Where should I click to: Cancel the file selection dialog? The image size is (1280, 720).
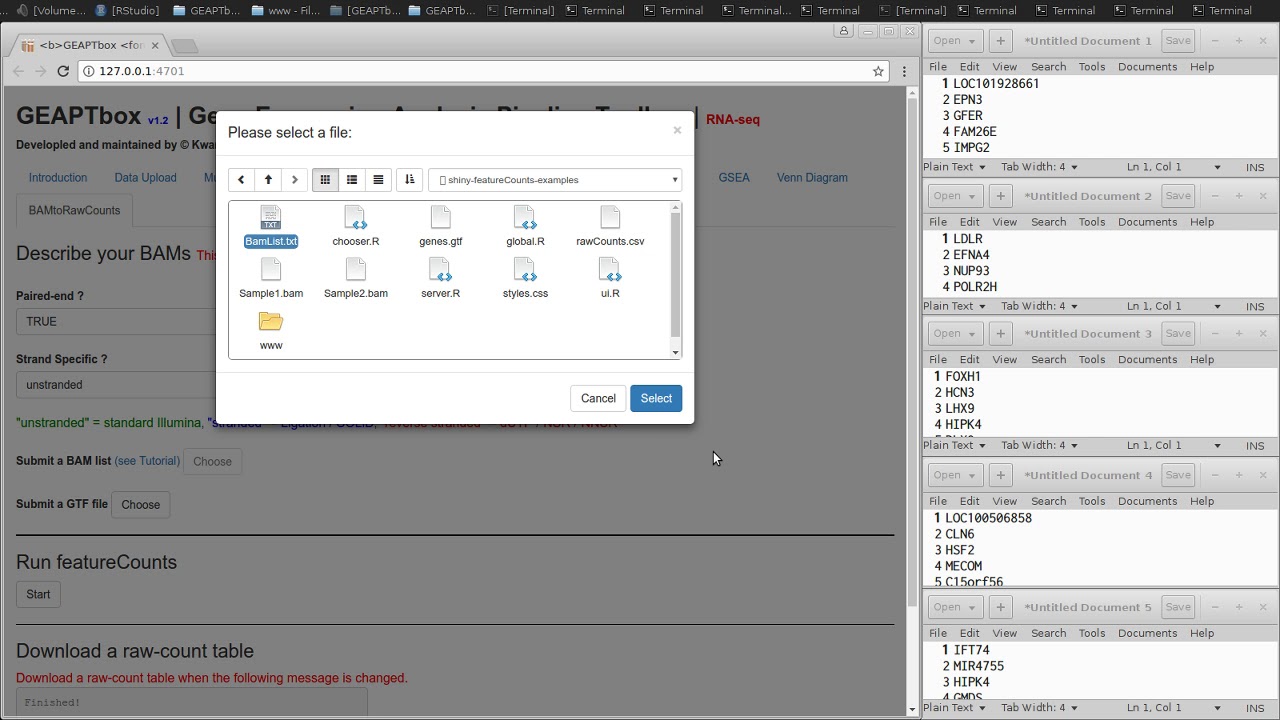598,398
